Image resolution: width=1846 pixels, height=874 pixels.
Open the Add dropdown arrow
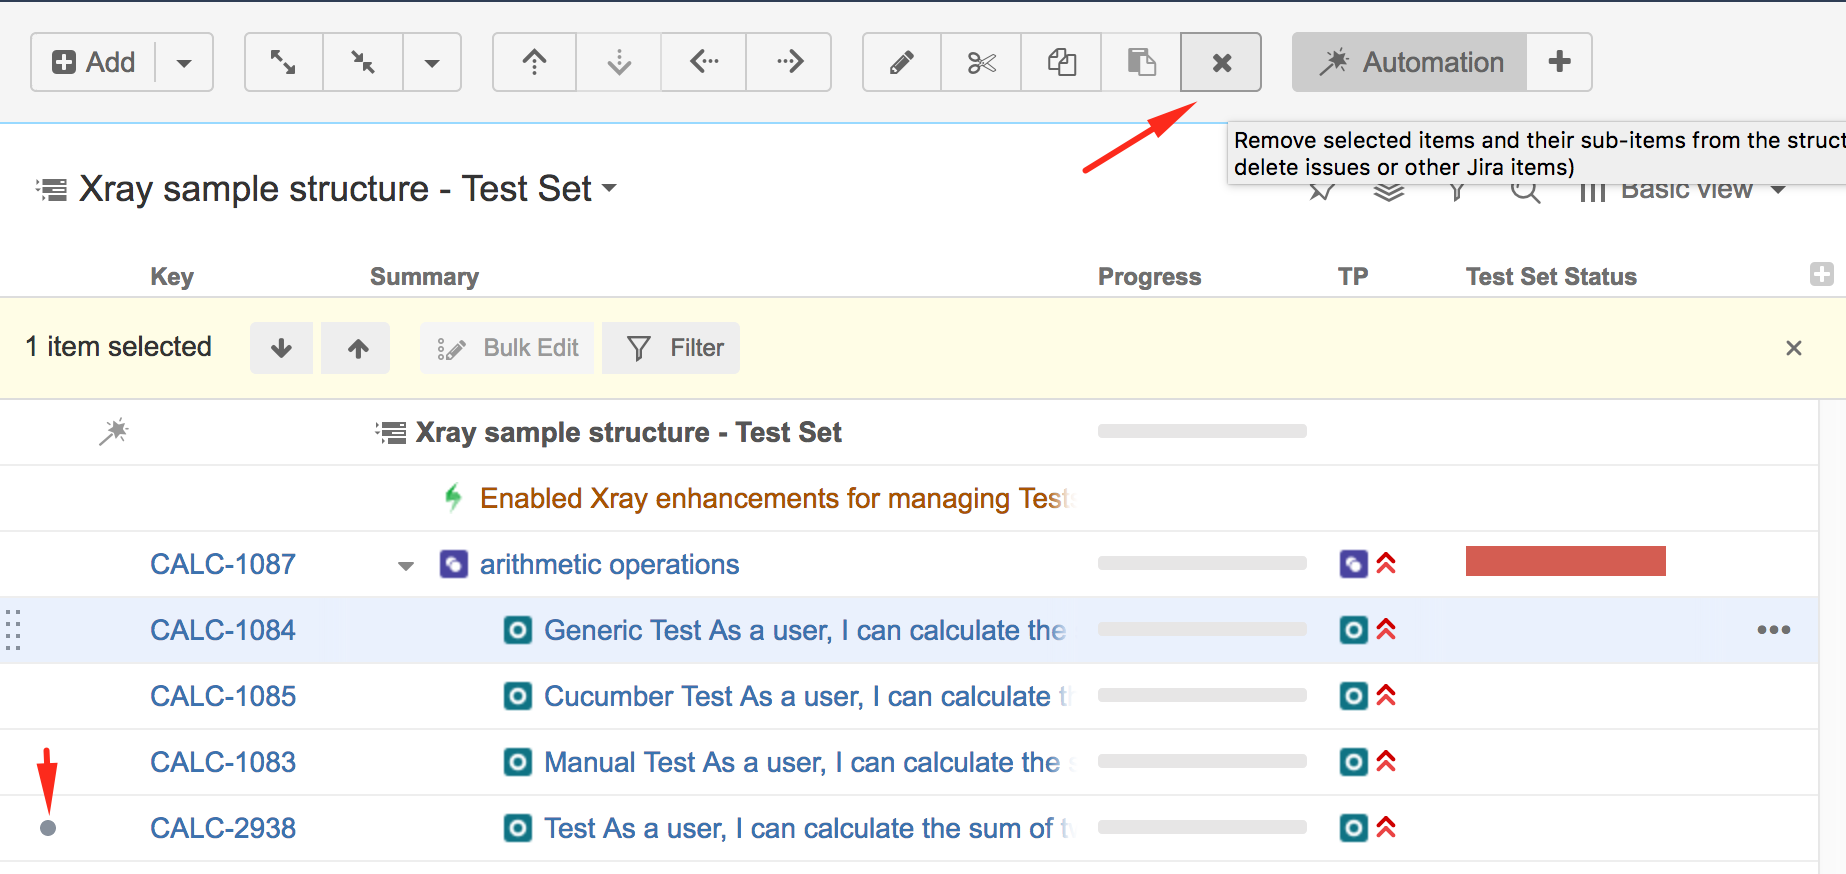[184, 62]
